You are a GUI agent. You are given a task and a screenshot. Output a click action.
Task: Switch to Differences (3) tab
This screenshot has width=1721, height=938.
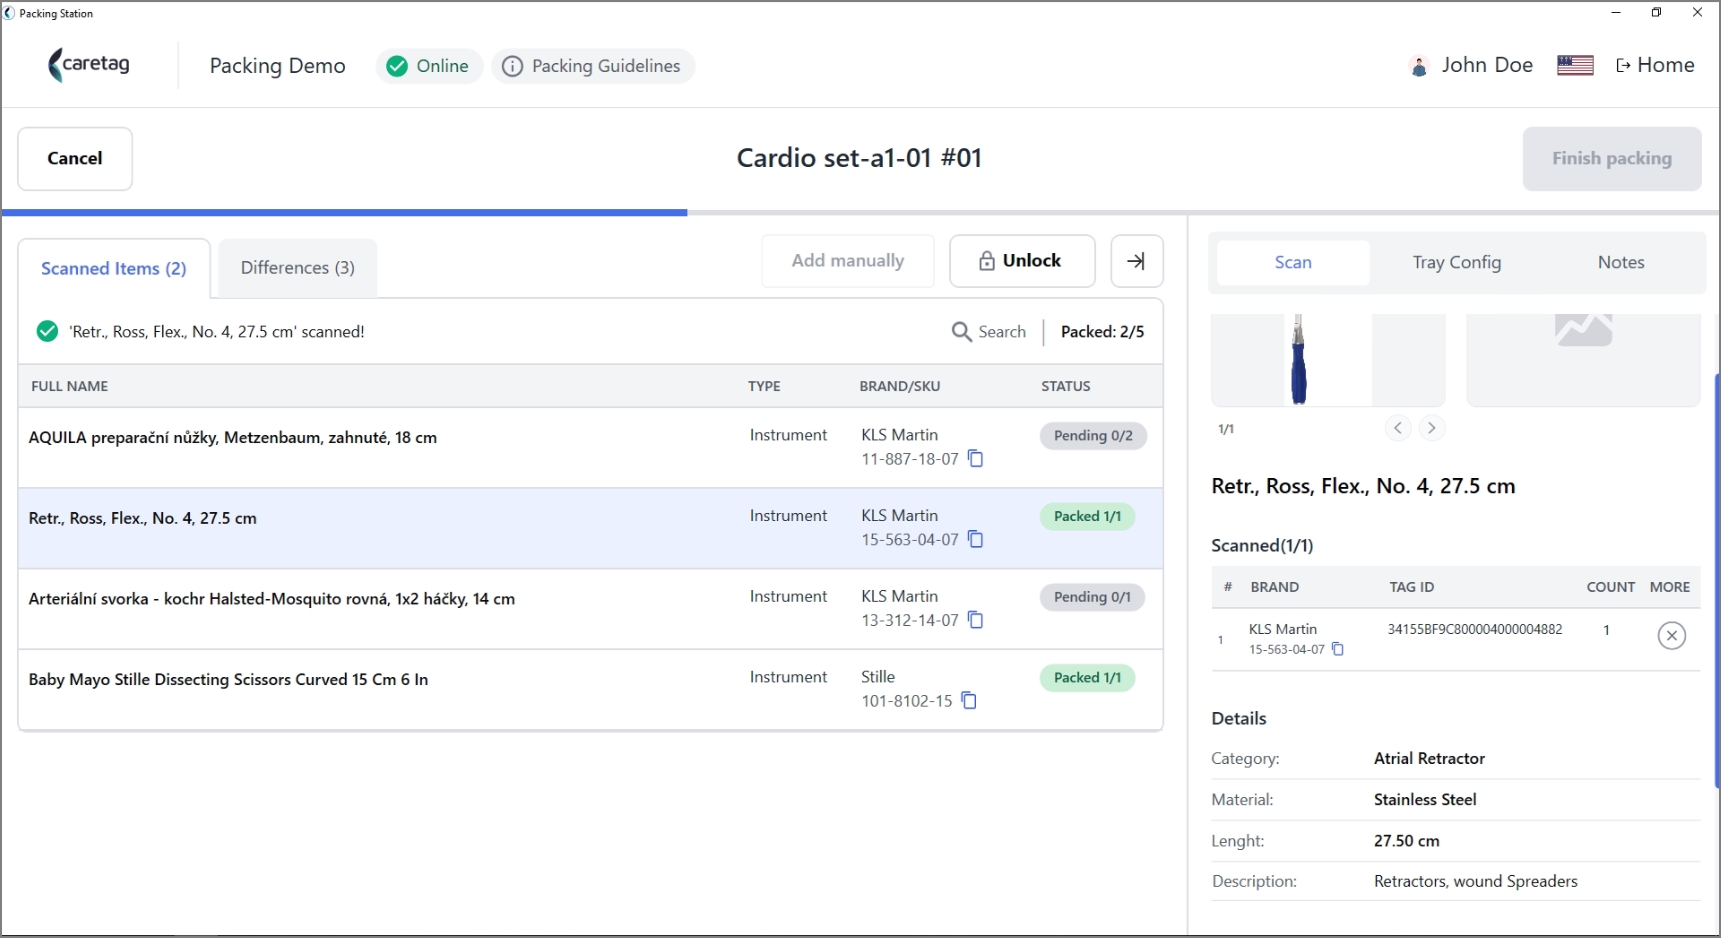point(298,268)
